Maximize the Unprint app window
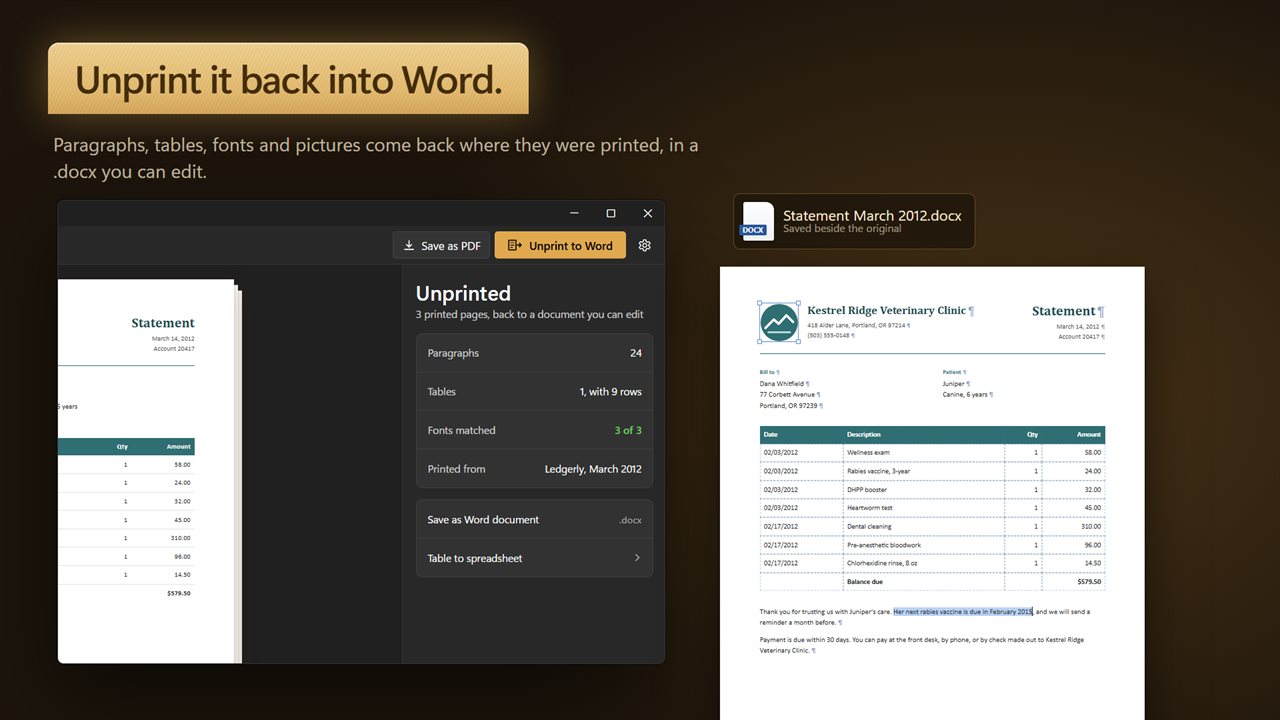This screenshot has width=1280, height=720. click(611, 213)
